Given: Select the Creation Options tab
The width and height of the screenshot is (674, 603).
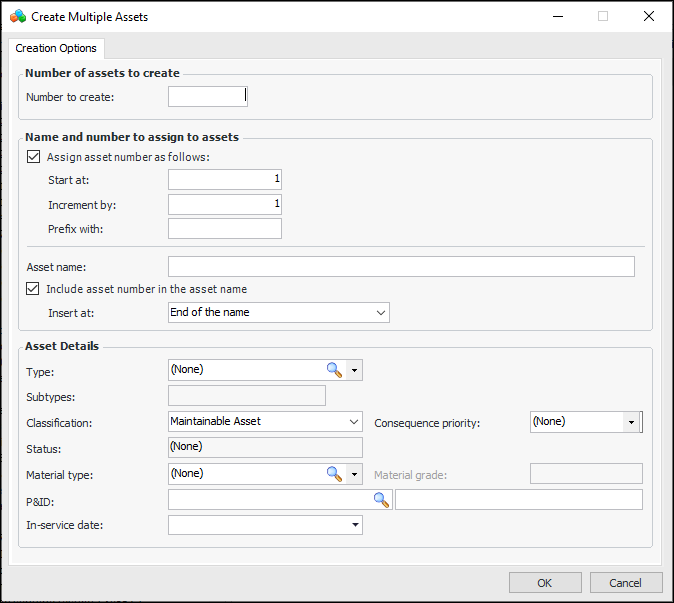Looking at the screenshot, I should (x=56, y=48).
